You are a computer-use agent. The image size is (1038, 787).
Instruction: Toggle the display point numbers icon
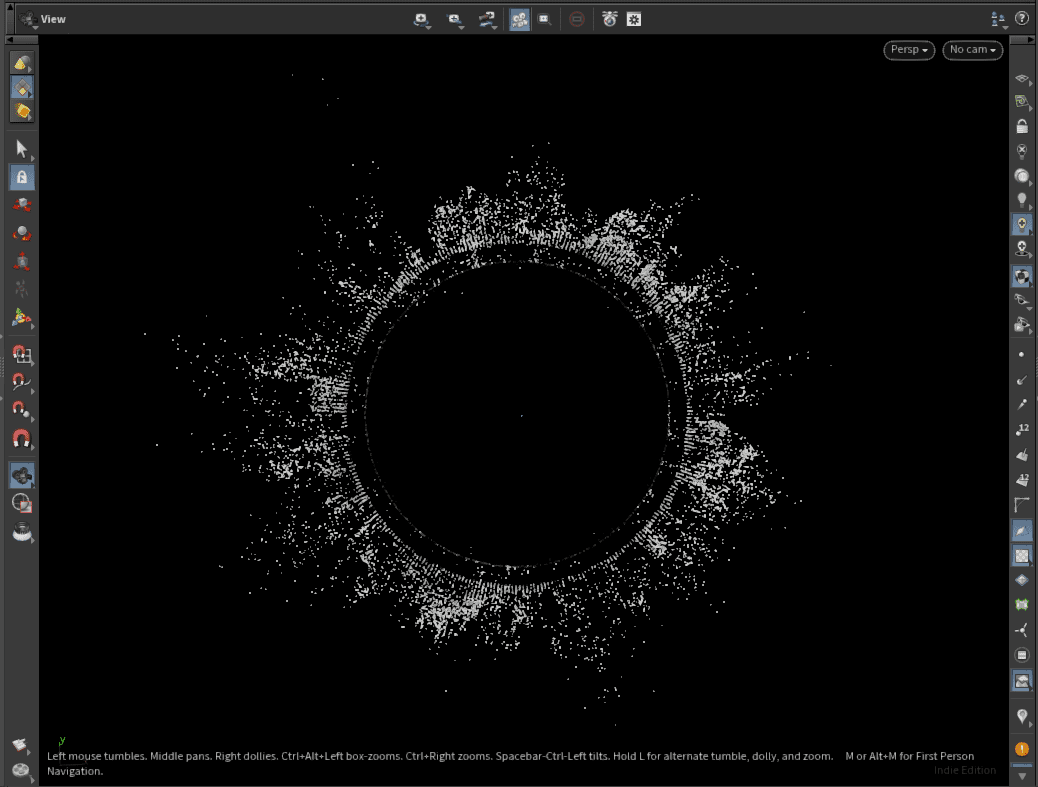pos(1022,429)
